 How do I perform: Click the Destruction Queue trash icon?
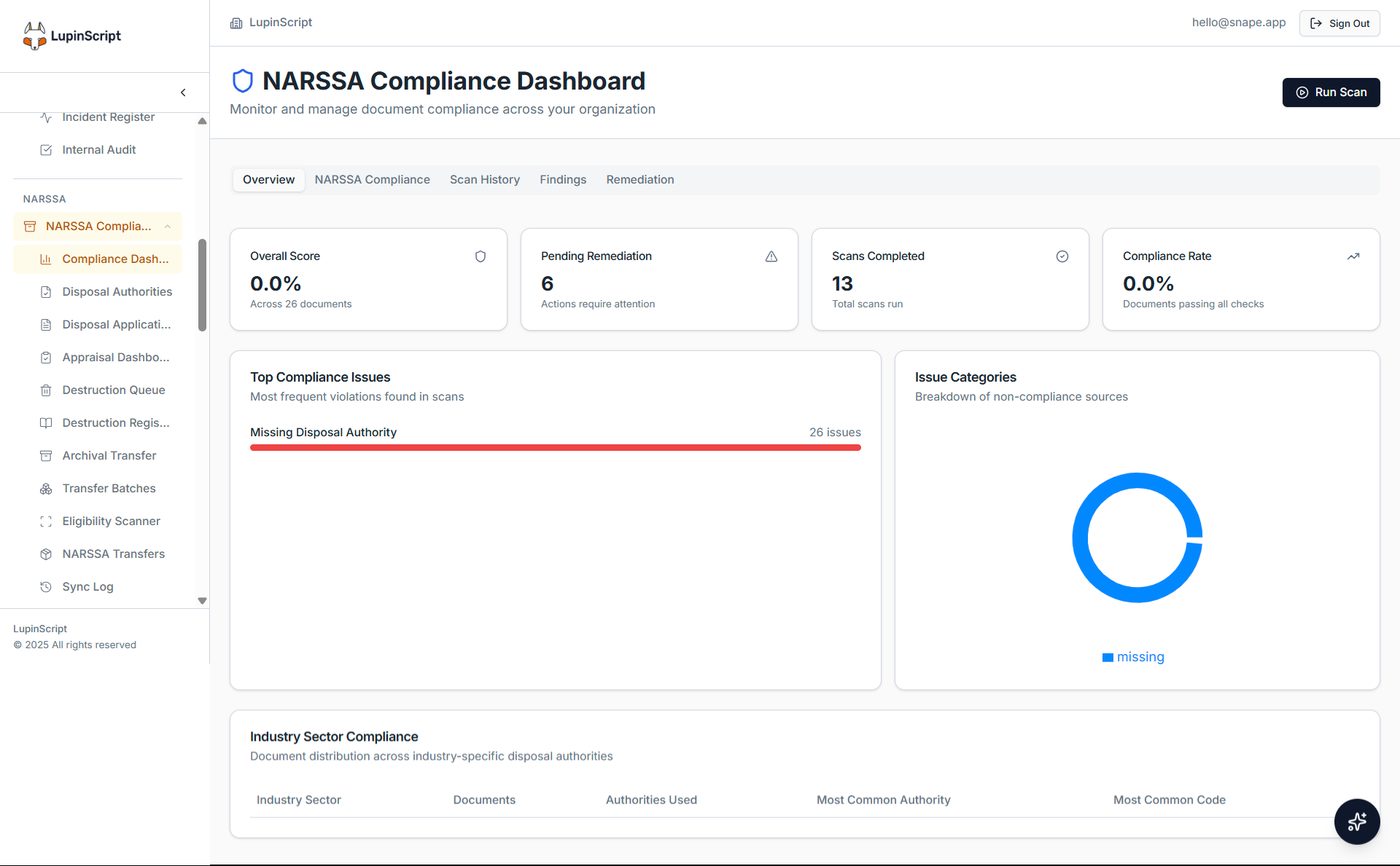pyautogui.click(x=45, y=390)
